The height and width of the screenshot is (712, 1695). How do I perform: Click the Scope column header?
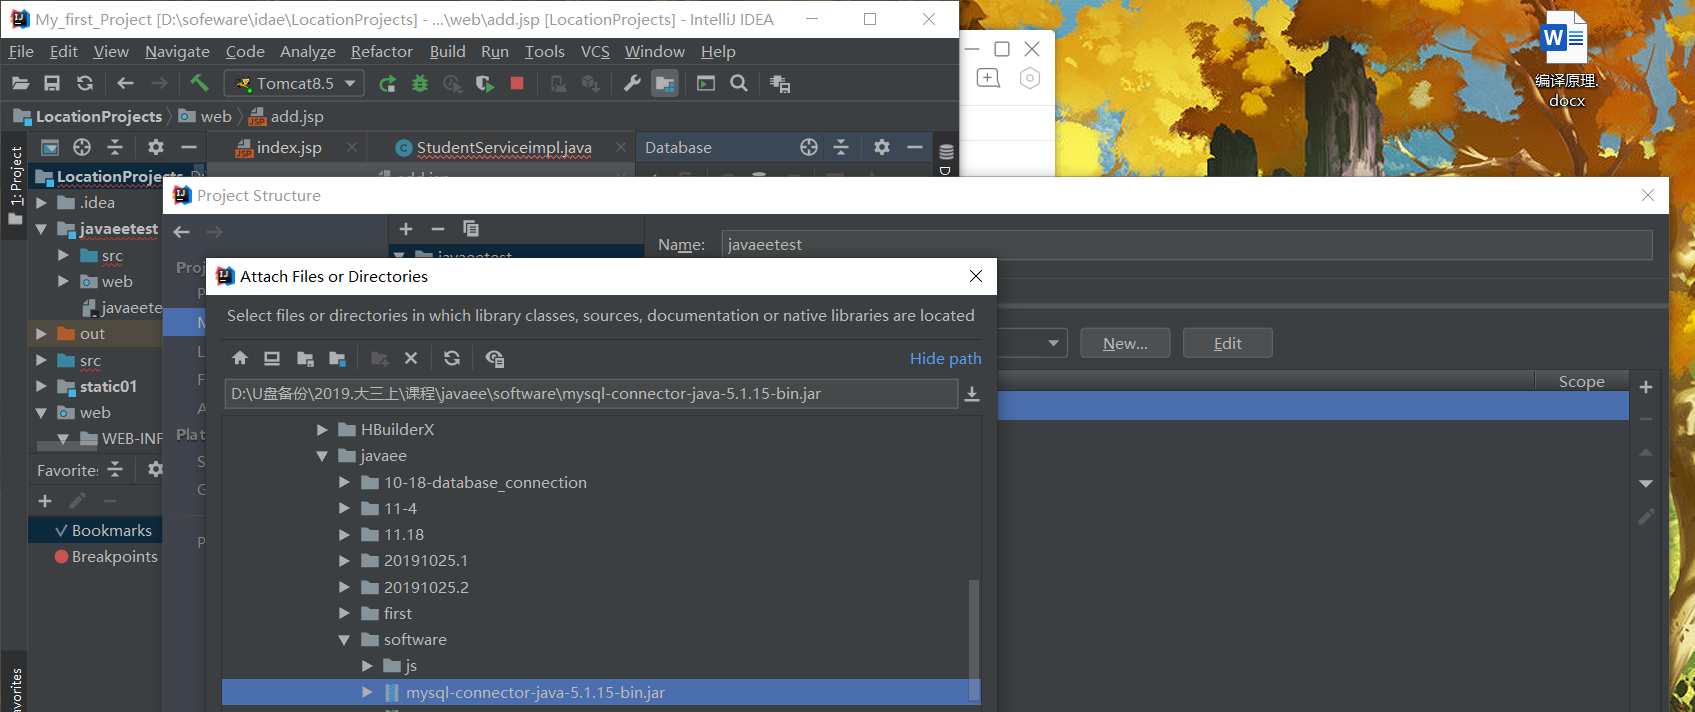(x=1581, y=382)
